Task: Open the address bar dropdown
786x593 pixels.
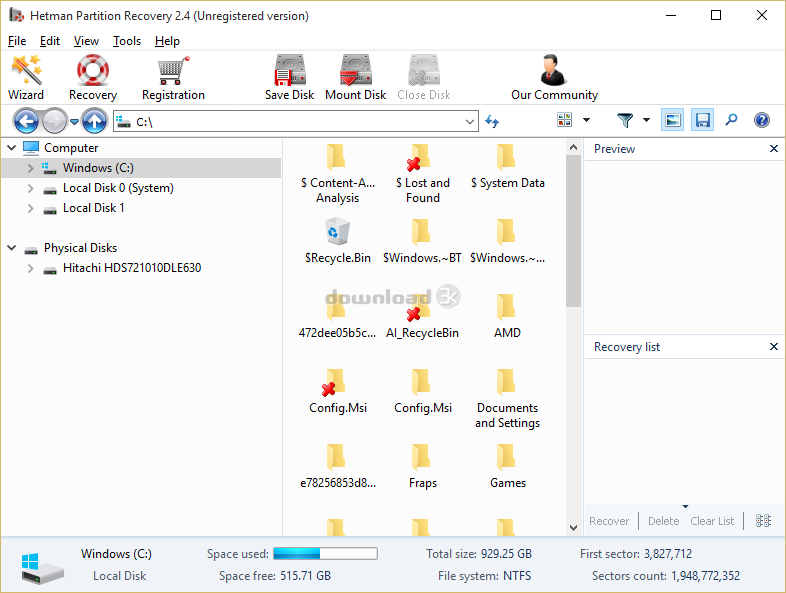Action: coord(470,121)
